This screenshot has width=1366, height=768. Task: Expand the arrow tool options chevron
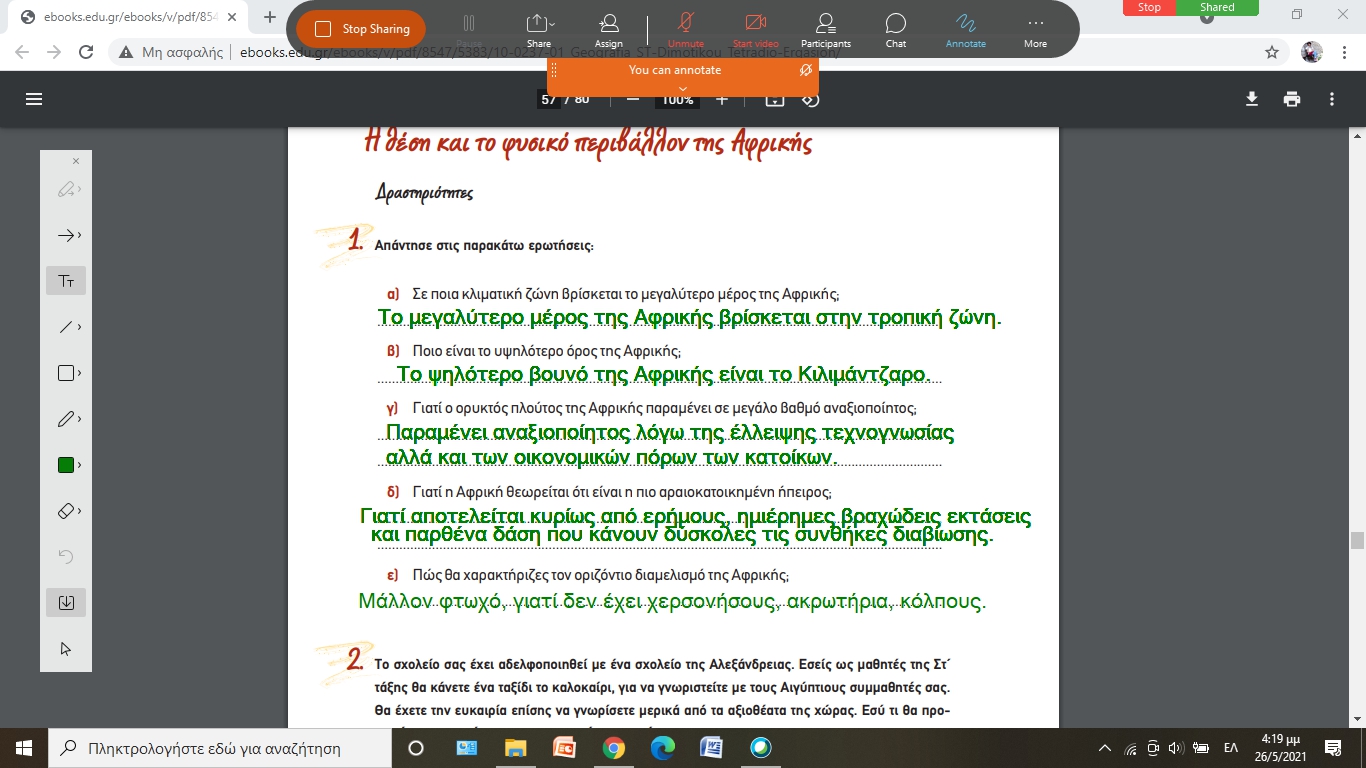80,235
